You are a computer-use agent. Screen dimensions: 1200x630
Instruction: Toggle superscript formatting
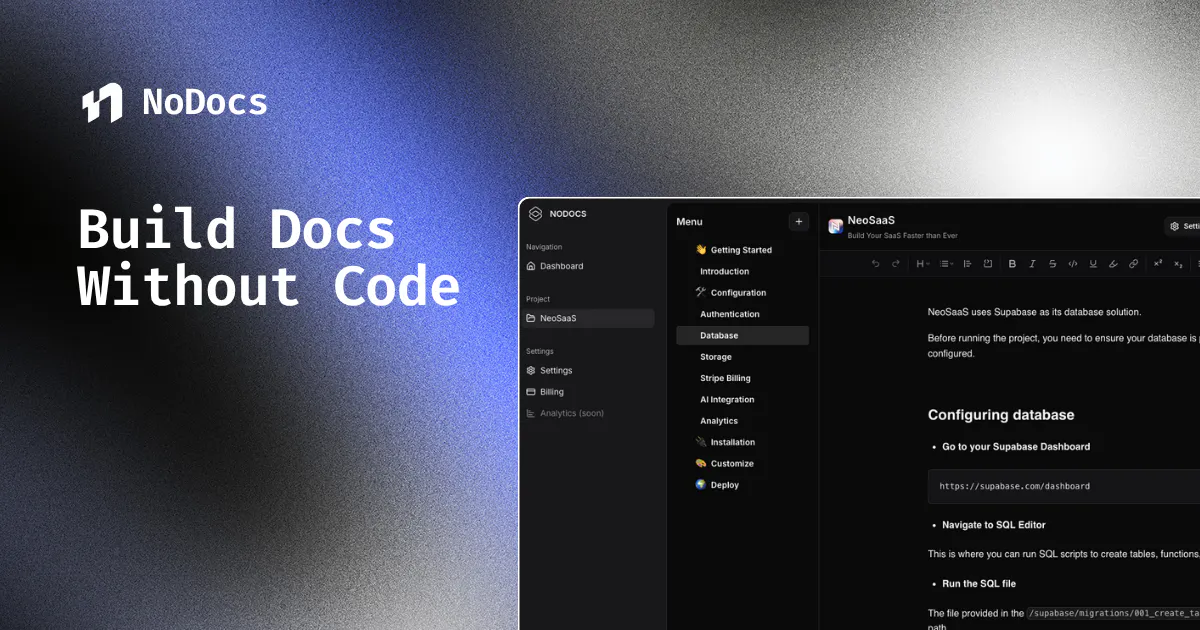[1158, 264]
